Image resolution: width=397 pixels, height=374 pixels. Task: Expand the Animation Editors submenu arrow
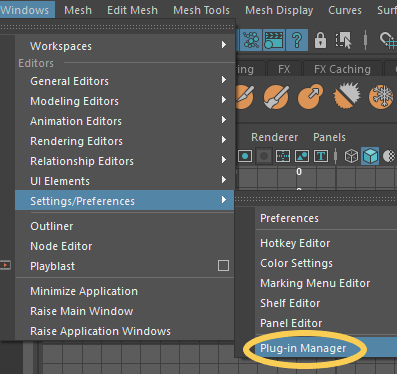pyautogui.click(x=224, y=120)
